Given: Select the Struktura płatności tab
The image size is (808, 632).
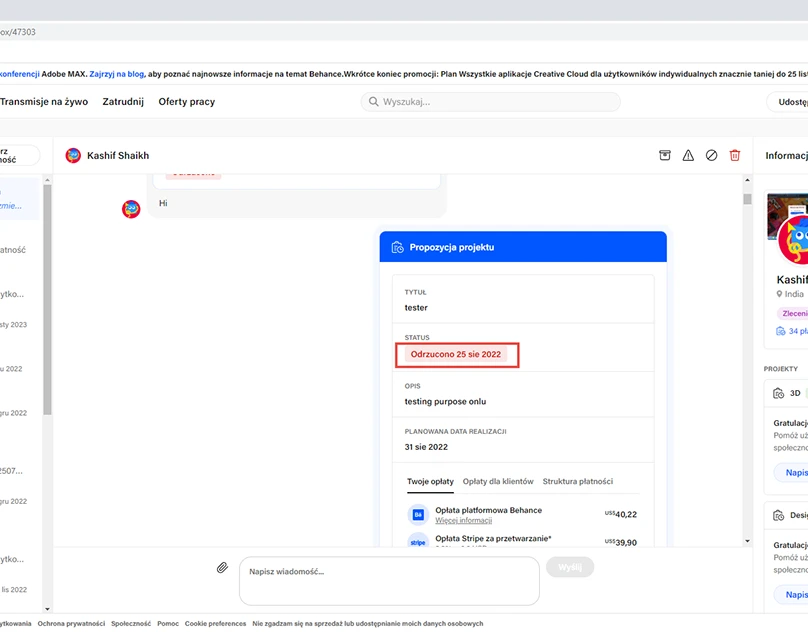Looking at the screenshot, I should point(577,481).
